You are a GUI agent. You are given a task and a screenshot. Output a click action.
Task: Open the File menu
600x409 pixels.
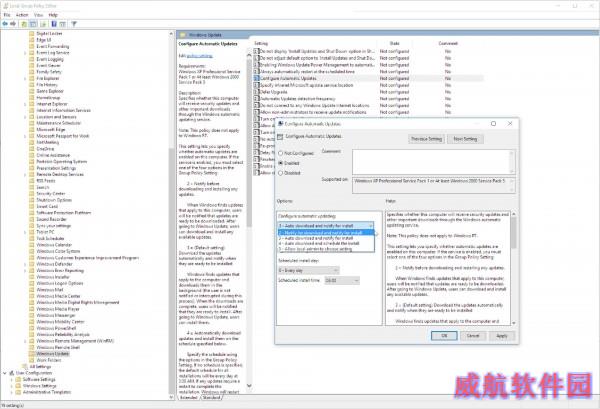[x=7, y=15]
